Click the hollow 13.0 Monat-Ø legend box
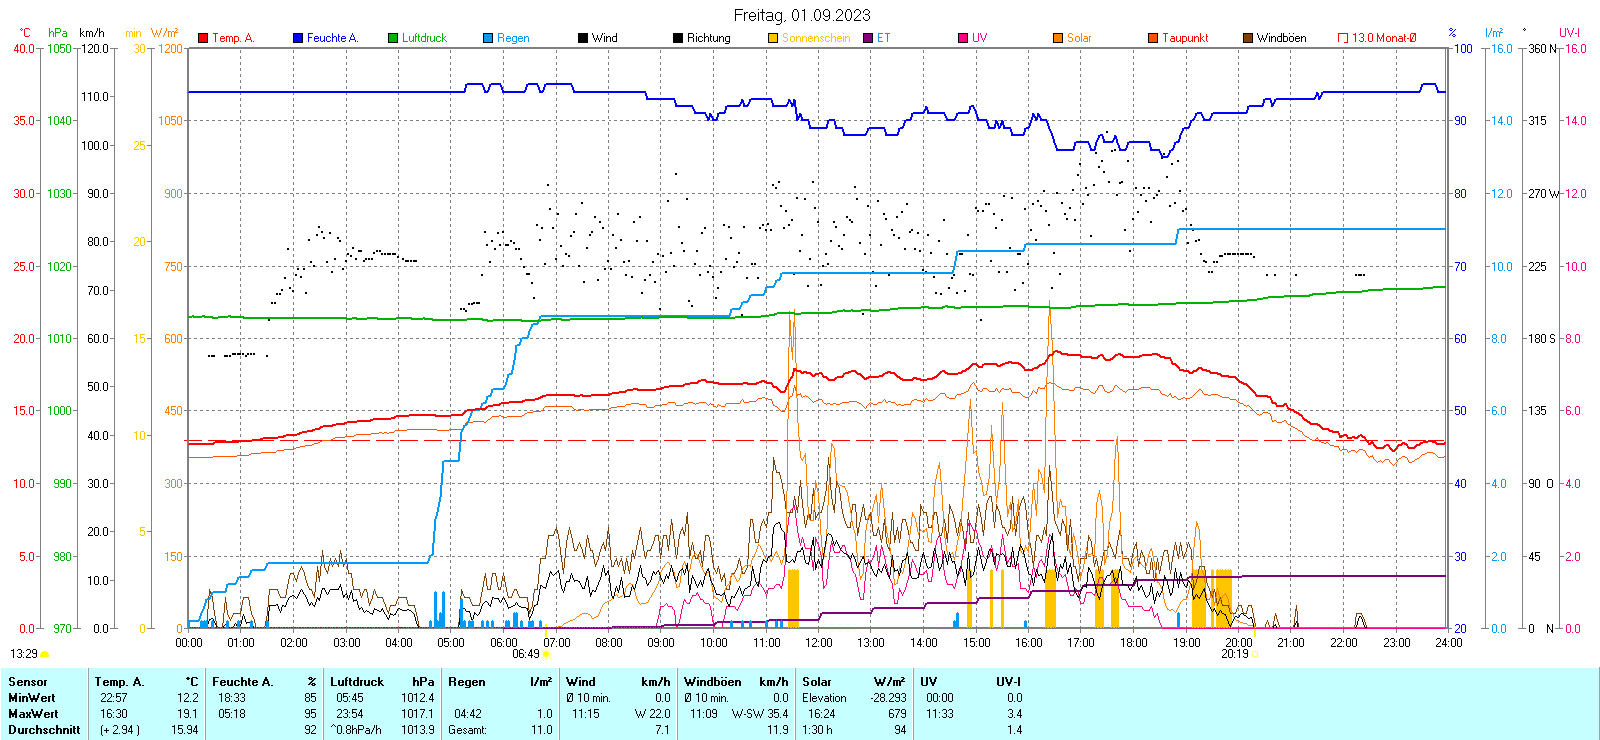Image resolution: width=1600 pixels, height=740 pixels. 1343,38
